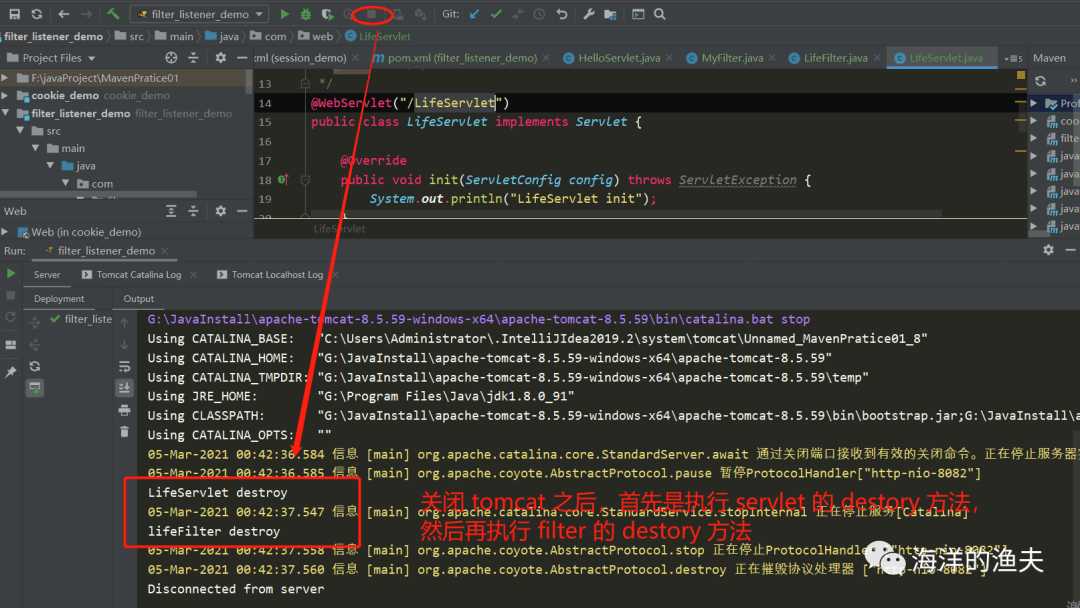Click the override gutter icon on line 18

point(282,180)
